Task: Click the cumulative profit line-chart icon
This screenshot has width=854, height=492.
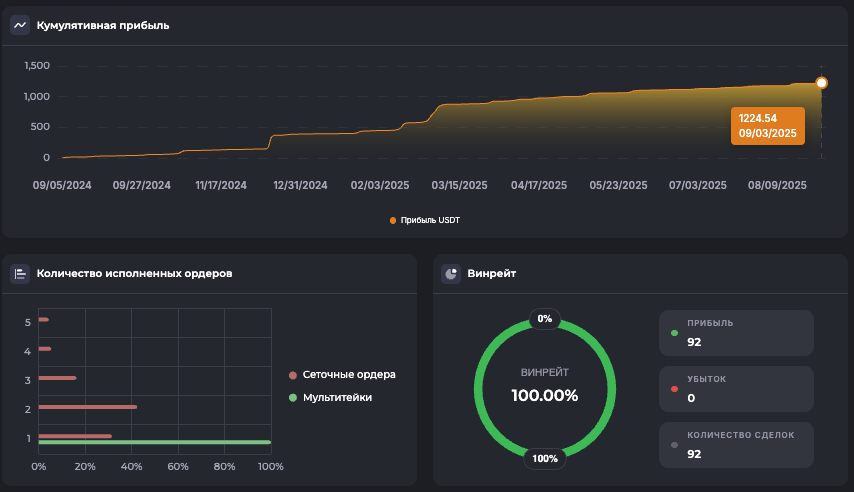Action: click(20, 25)
